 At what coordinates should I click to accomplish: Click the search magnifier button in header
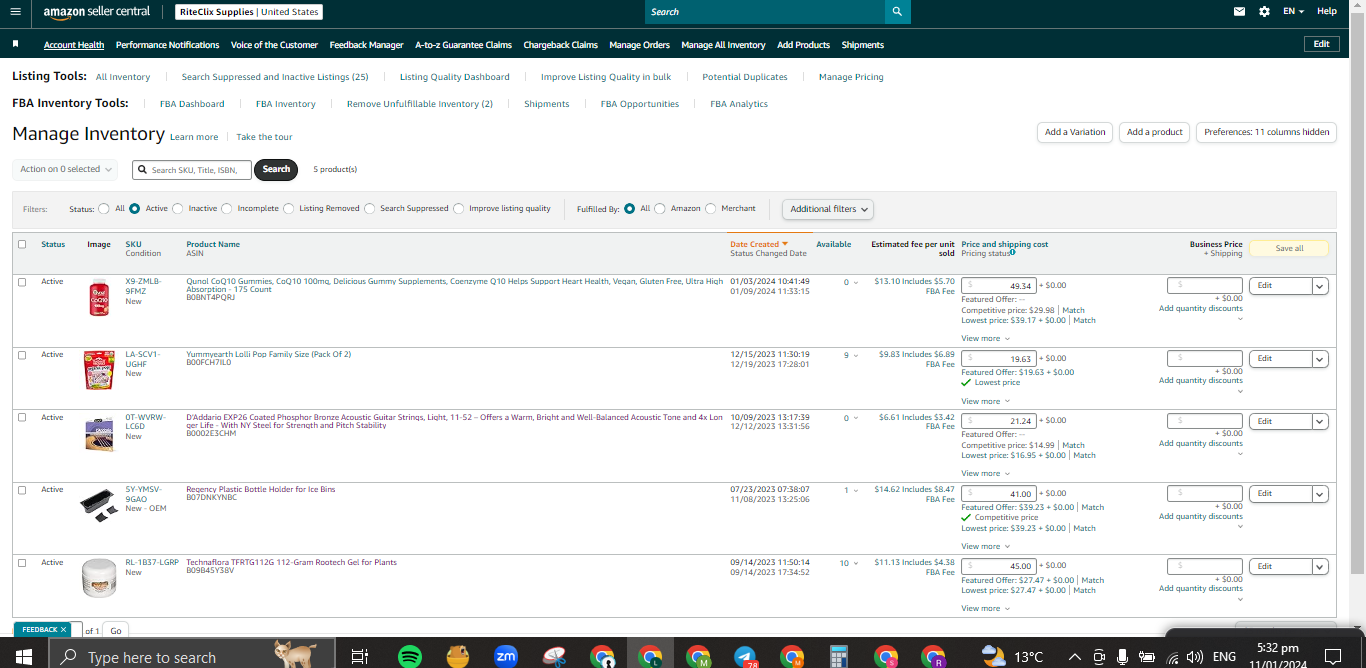coord(898,12)
